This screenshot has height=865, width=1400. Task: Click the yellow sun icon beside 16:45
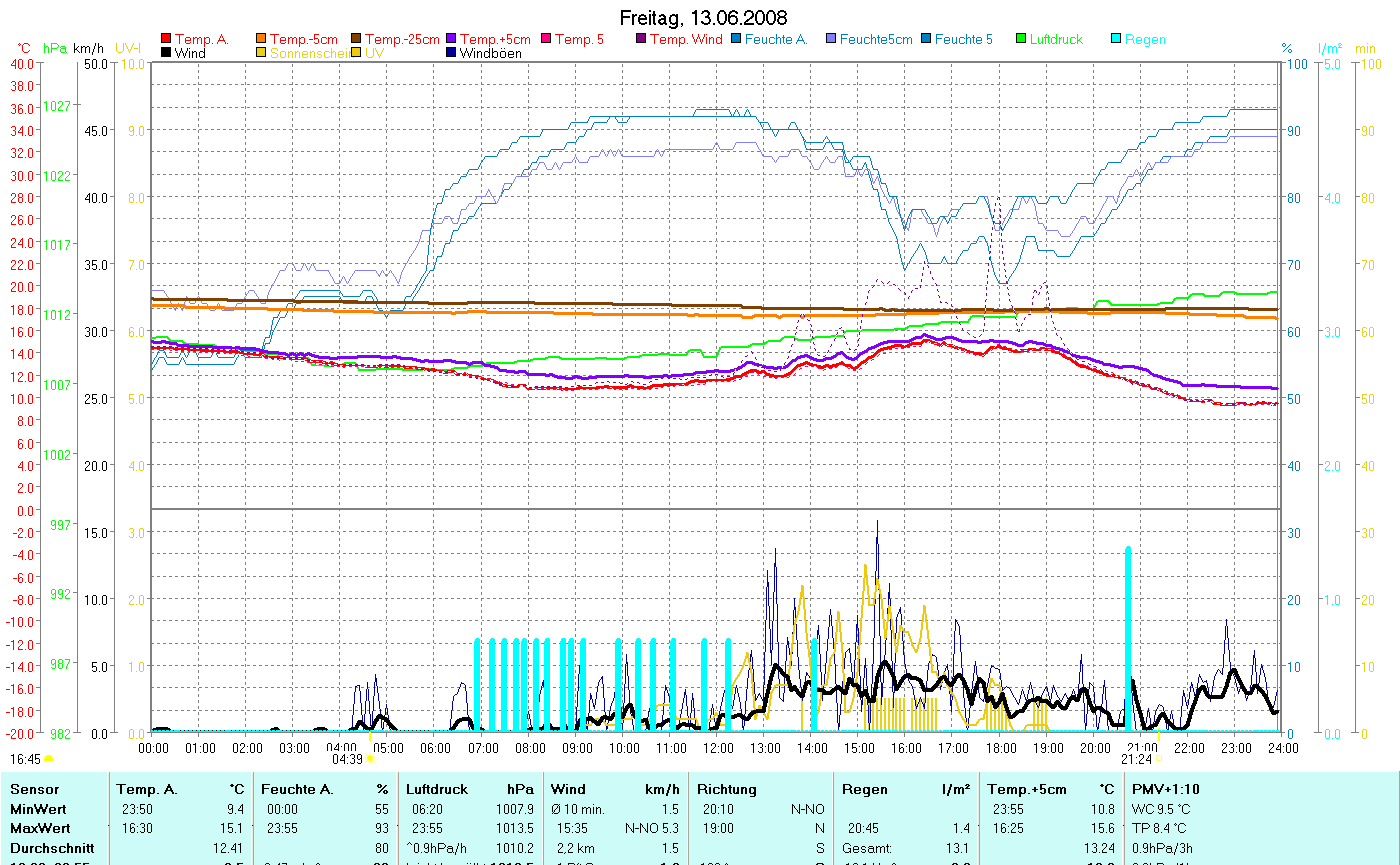48,760
